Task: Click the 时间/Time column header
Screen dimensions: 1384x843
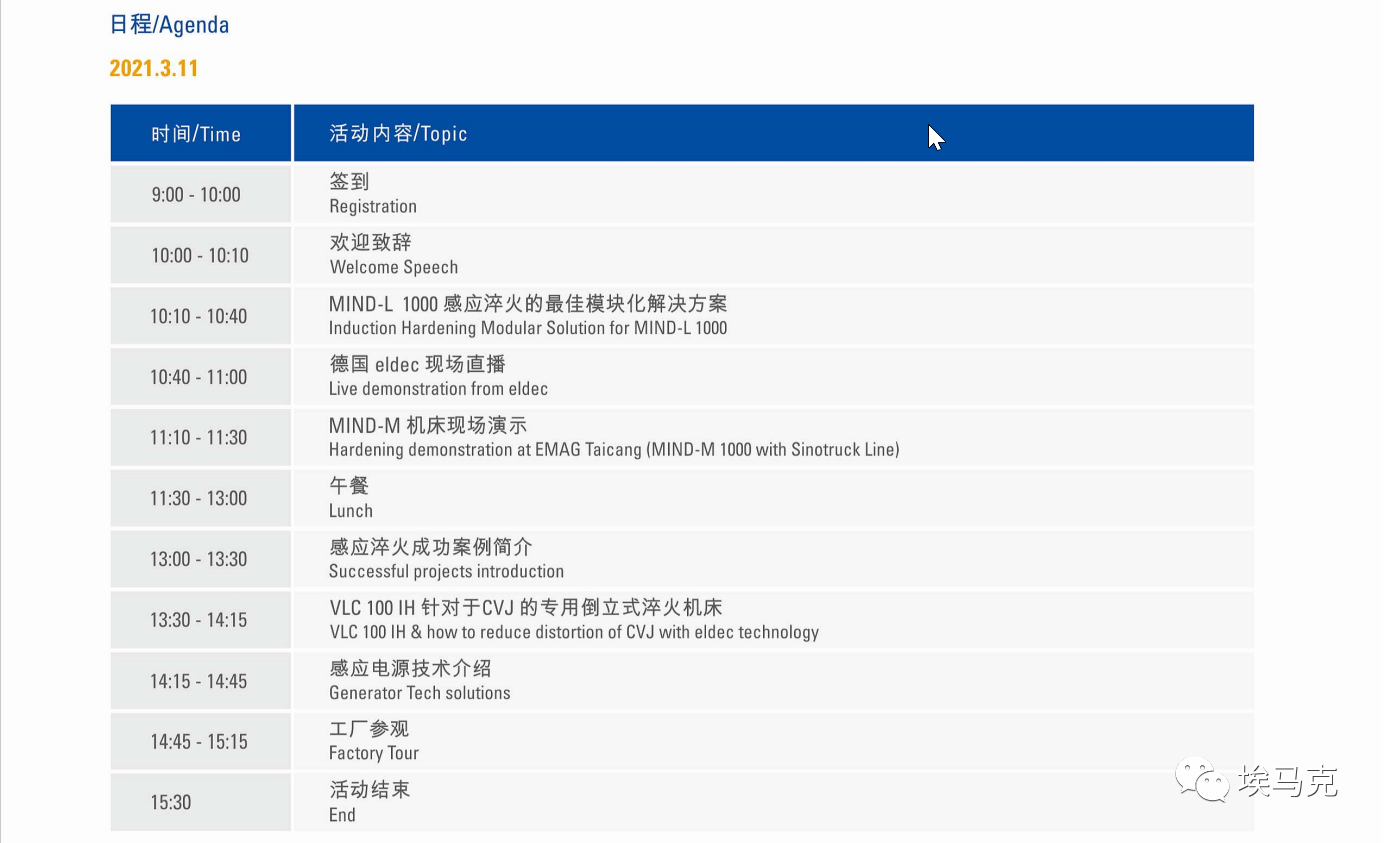Action: point(200,133)
